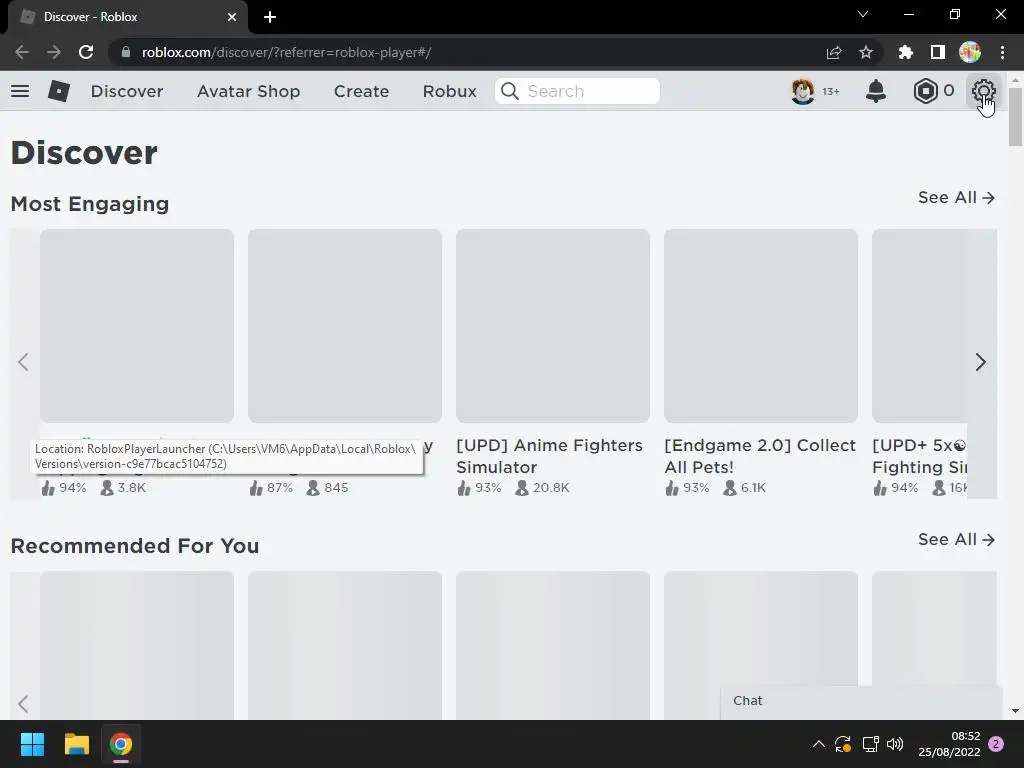Screen dimensions: 1024x768
Task: Open the taskbar clock and date
Action: click(x=949, y=744)
